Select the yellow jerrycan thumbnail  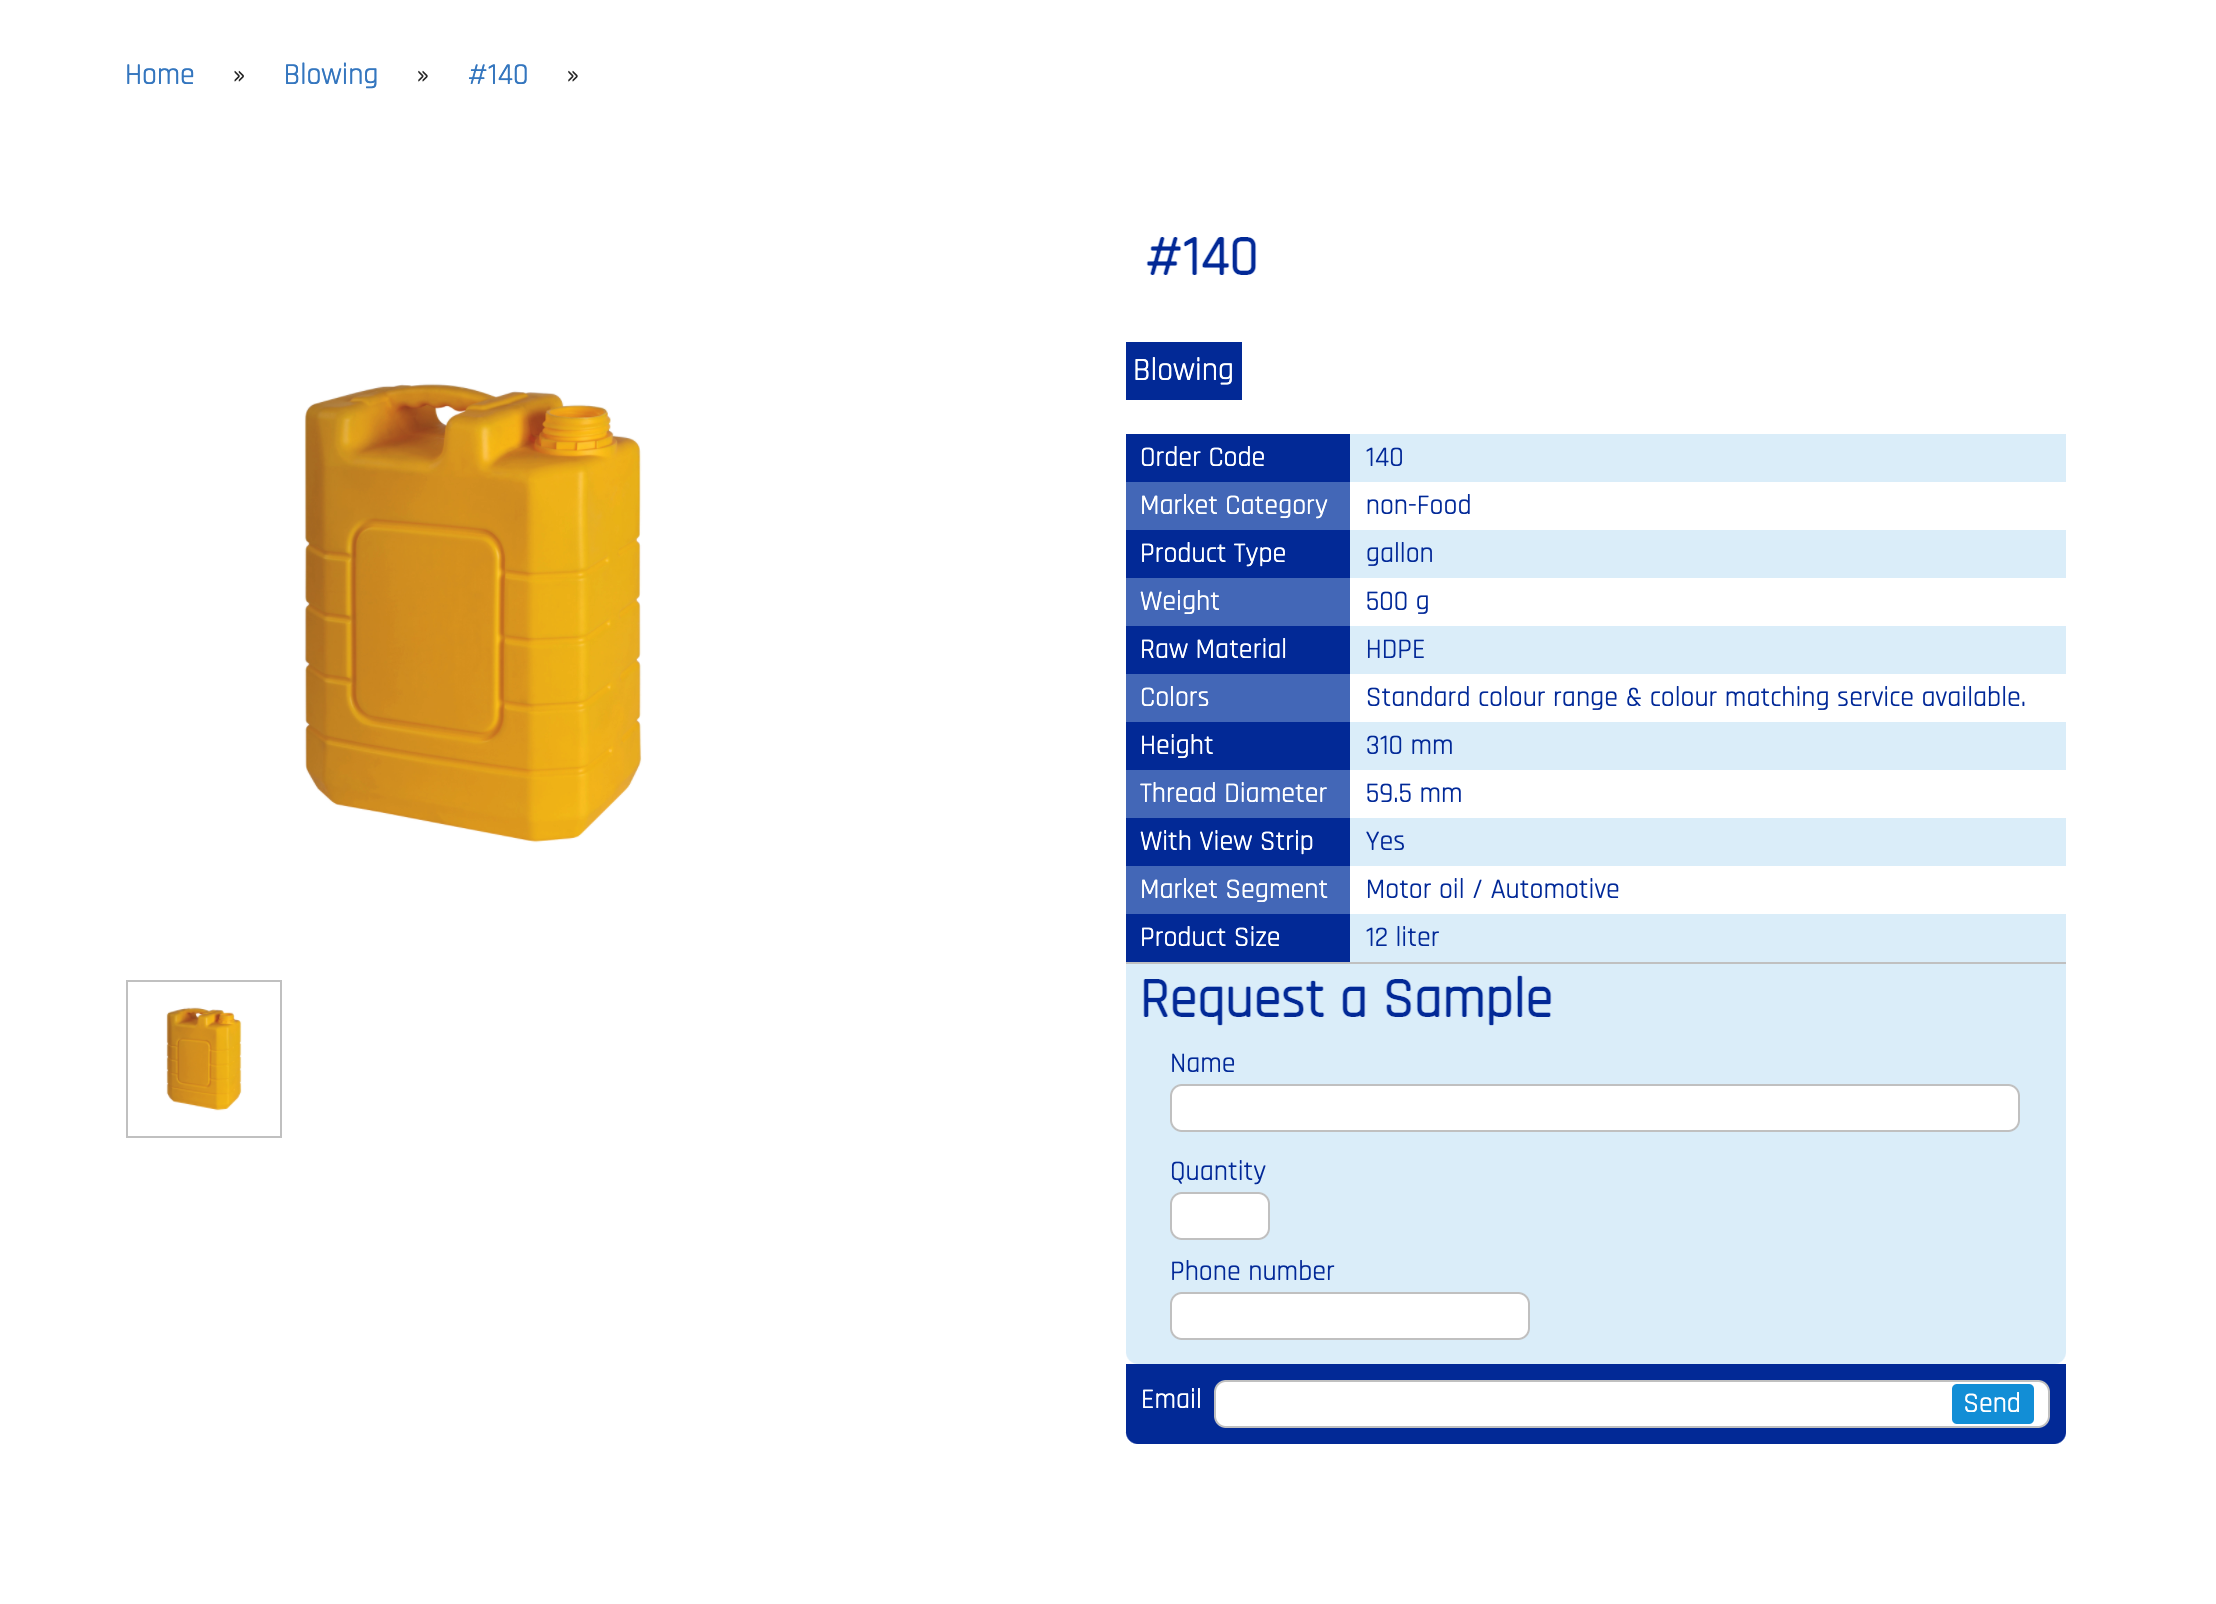pyautogui.click(x=204, y=1058)
